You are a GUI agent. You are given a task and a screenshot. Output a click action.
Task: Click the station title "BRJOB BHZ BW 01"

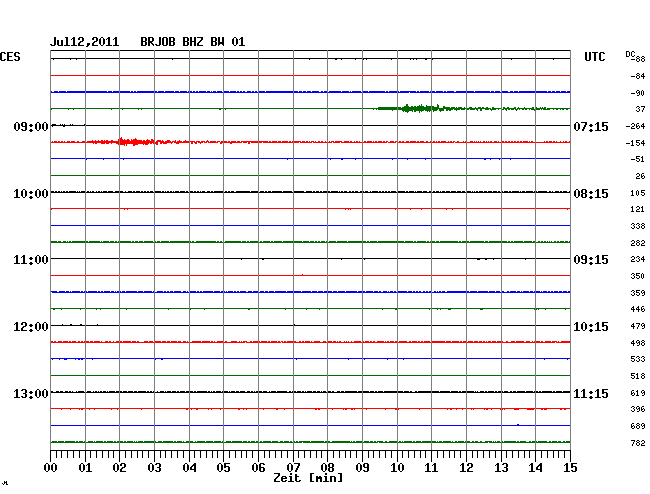[x=193, y=42]
